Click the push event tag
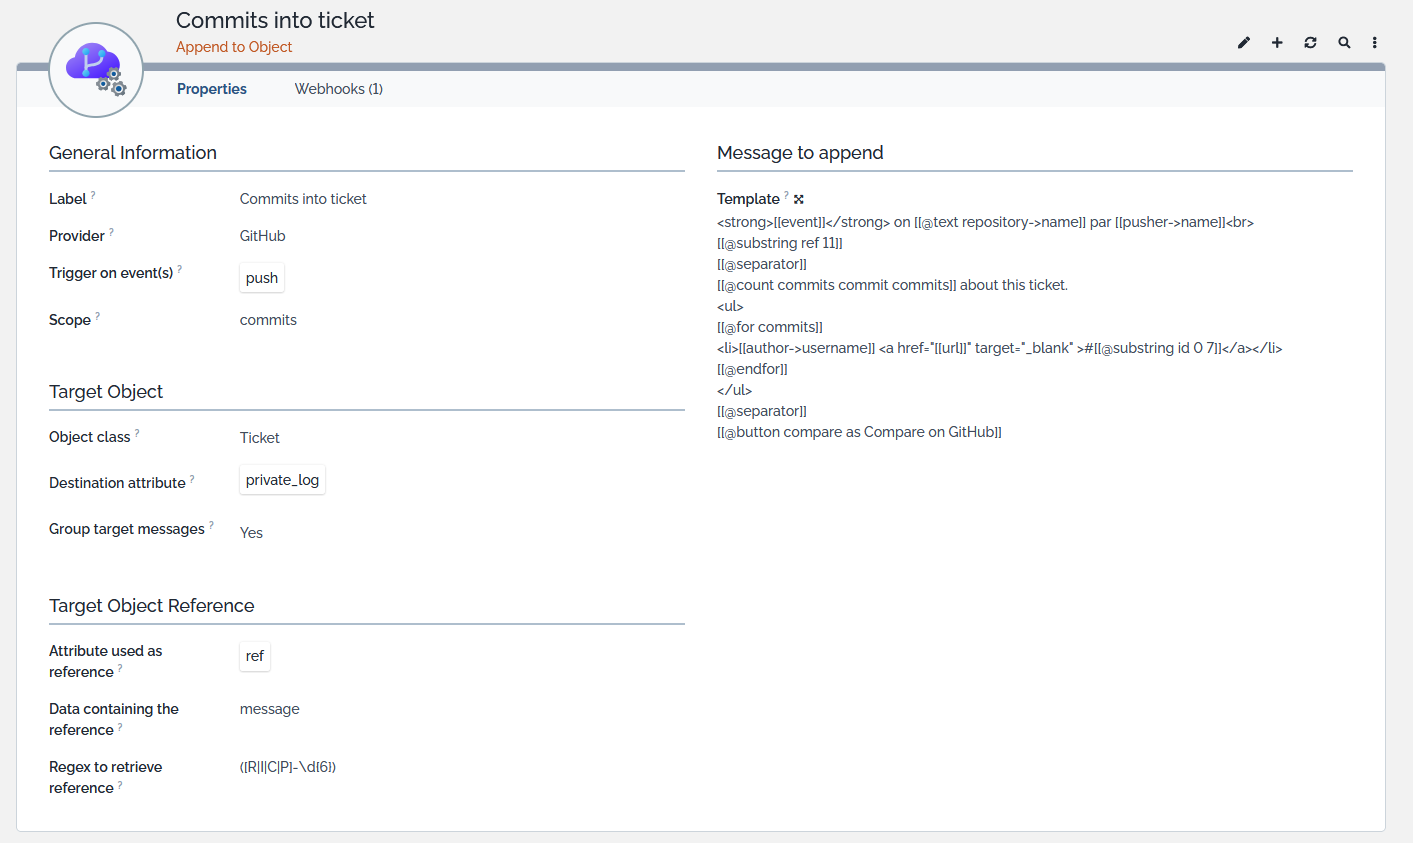The height and width of the screenshot is (843, 1413). click(x=262, y=278)
